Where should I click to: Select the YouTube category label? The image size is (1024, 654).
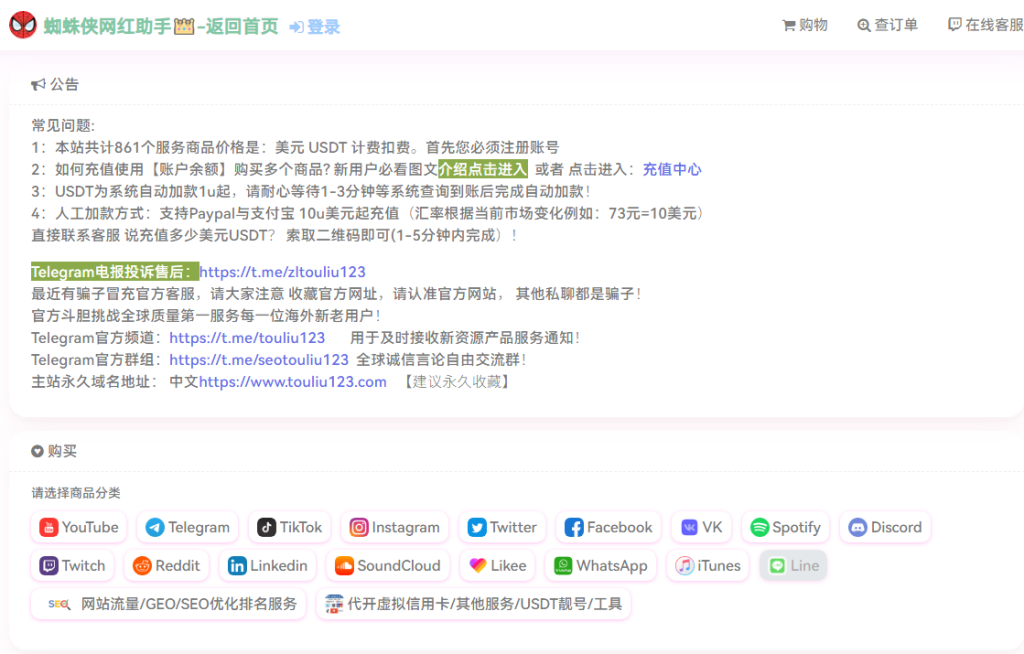pyautogui.click(x=90, y=527)
